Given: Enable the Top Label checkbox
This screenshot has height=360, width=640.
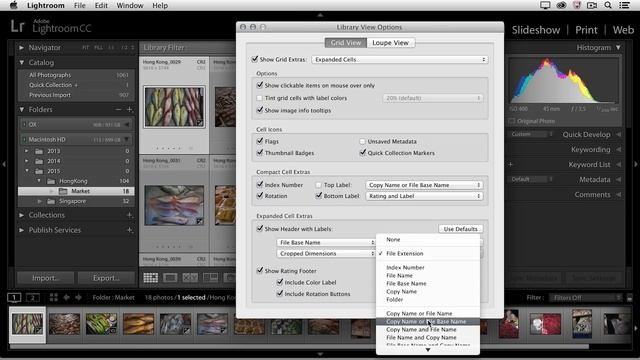Looking at the screenshot, I should point(319,185).
